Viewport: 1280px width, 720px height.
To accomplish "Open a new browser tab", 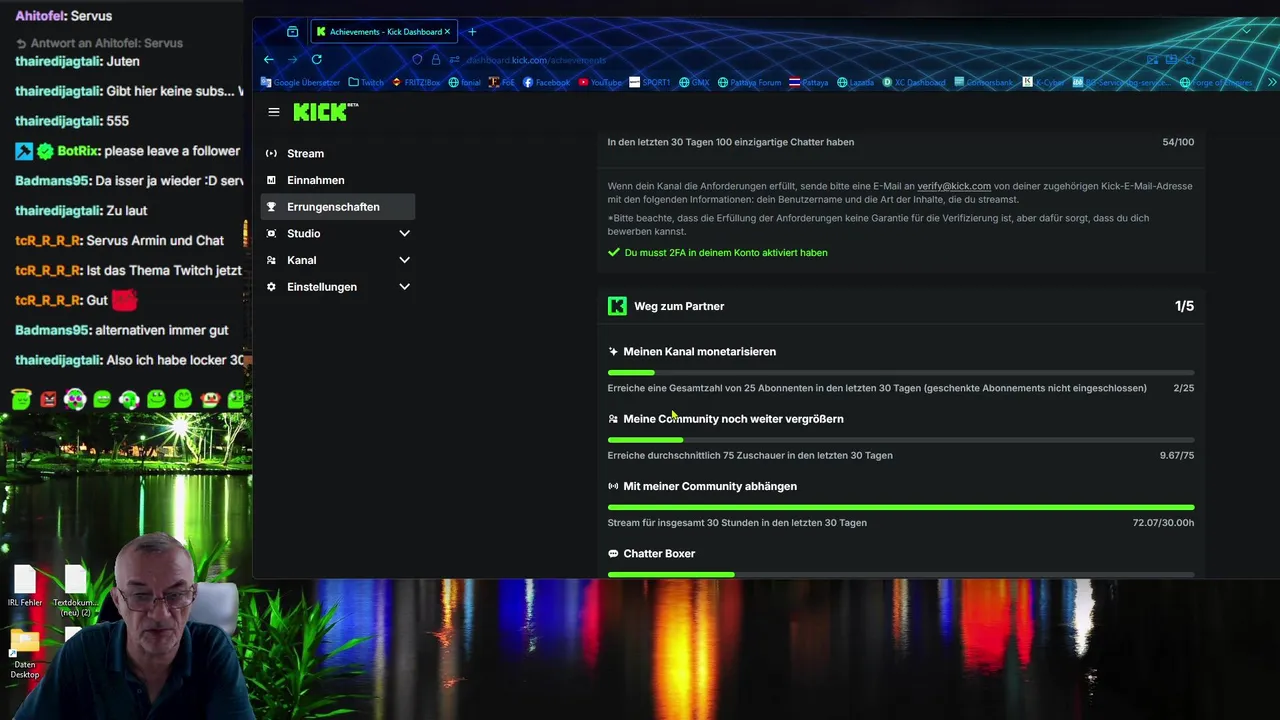I will tap(472, 32).
